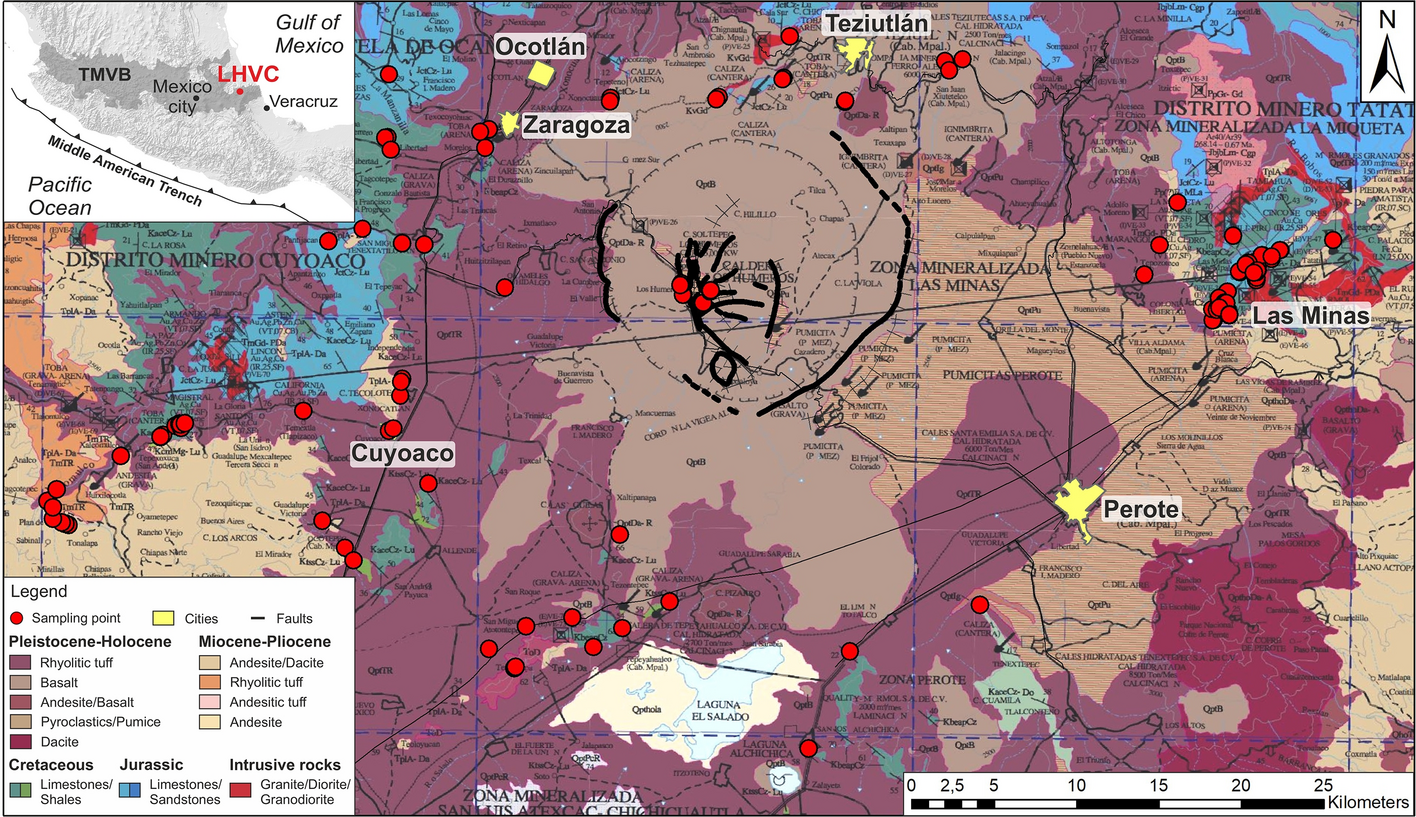Click the Granite/Diorite/Granodiorite red swatch

pos(240,792)
